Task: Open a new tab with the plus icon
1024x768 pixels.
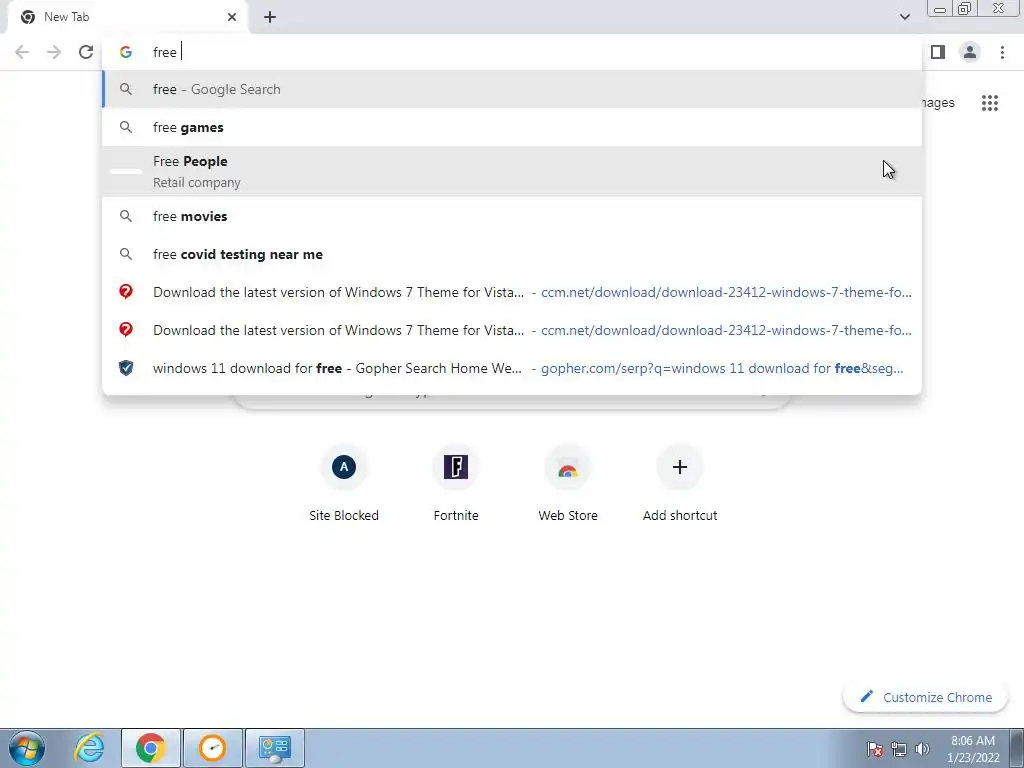Action: [x=270, y=17]
